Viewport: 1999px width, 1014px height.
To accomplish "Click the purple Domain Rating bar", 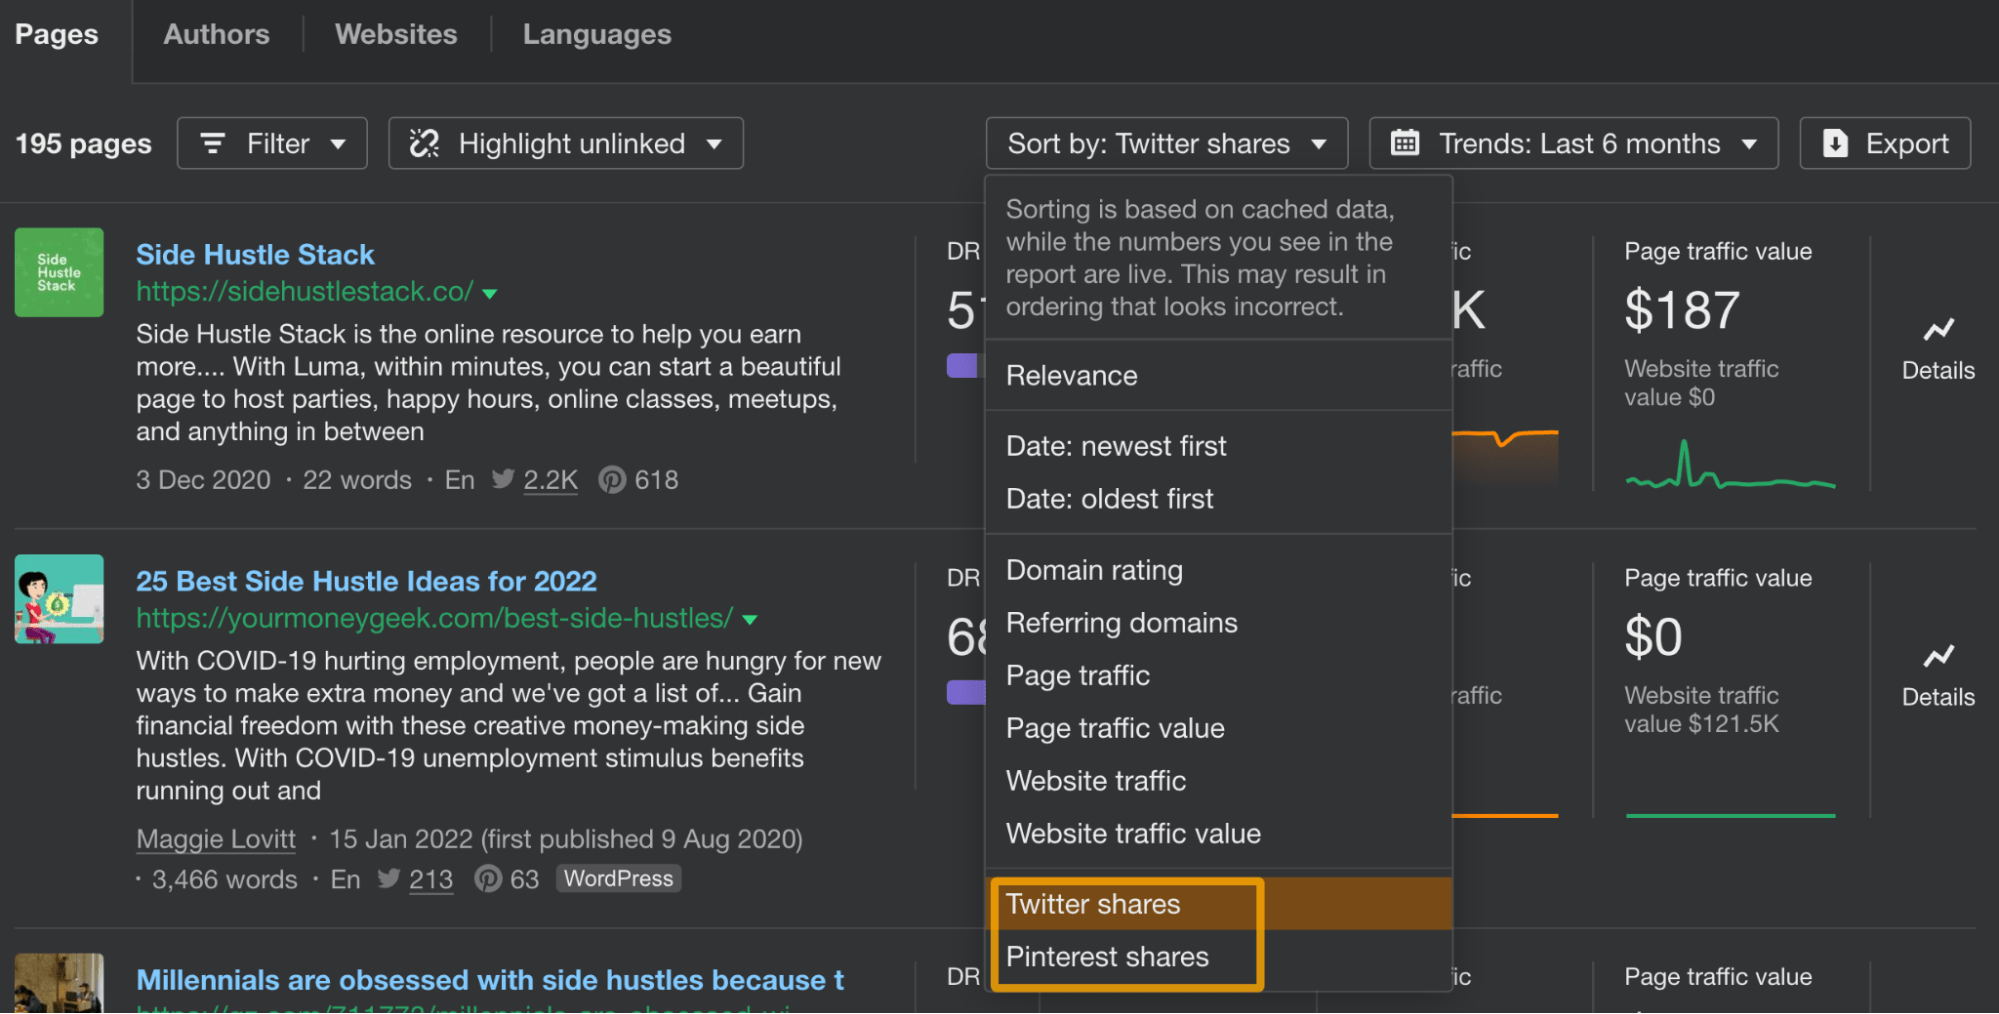I will tap(963, 365).
